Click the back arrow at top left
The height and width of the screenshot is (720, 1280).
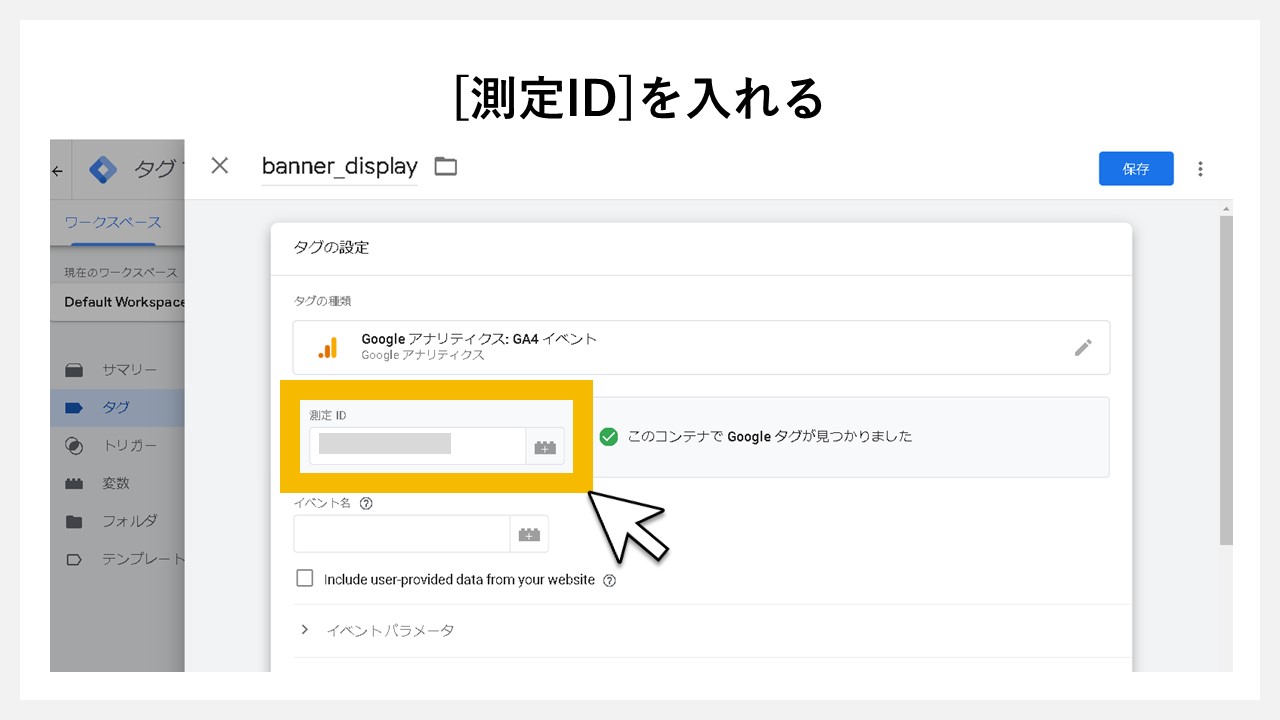tap(57, 170)
